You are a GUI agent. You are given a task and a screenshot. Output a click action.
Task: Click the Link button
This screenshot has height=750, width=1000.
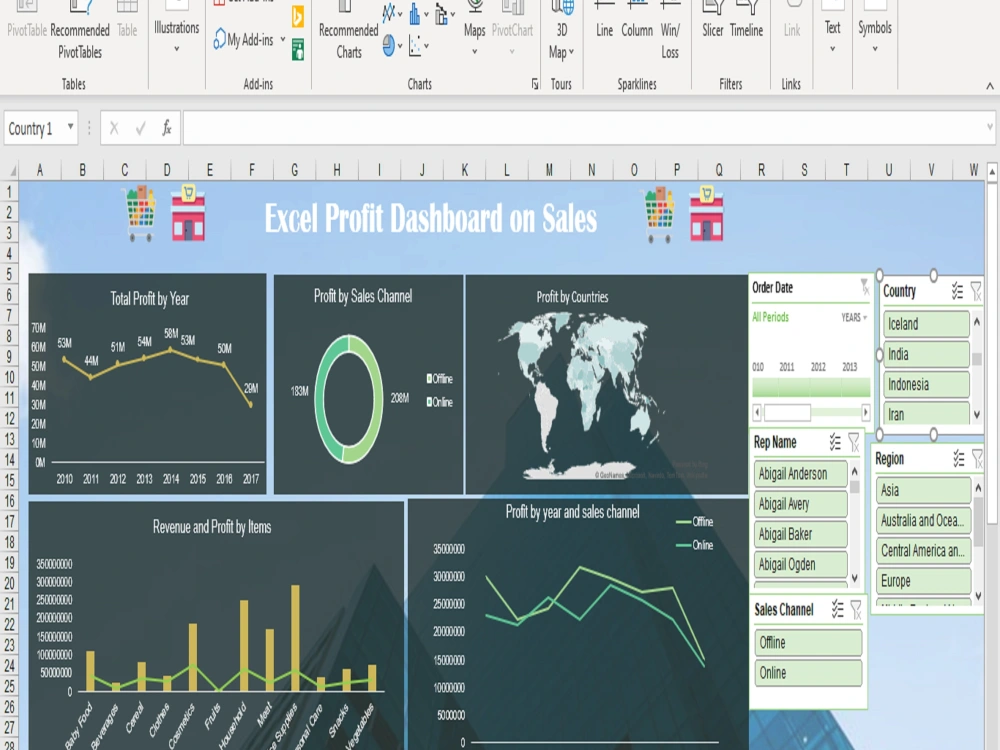[791, 20]
